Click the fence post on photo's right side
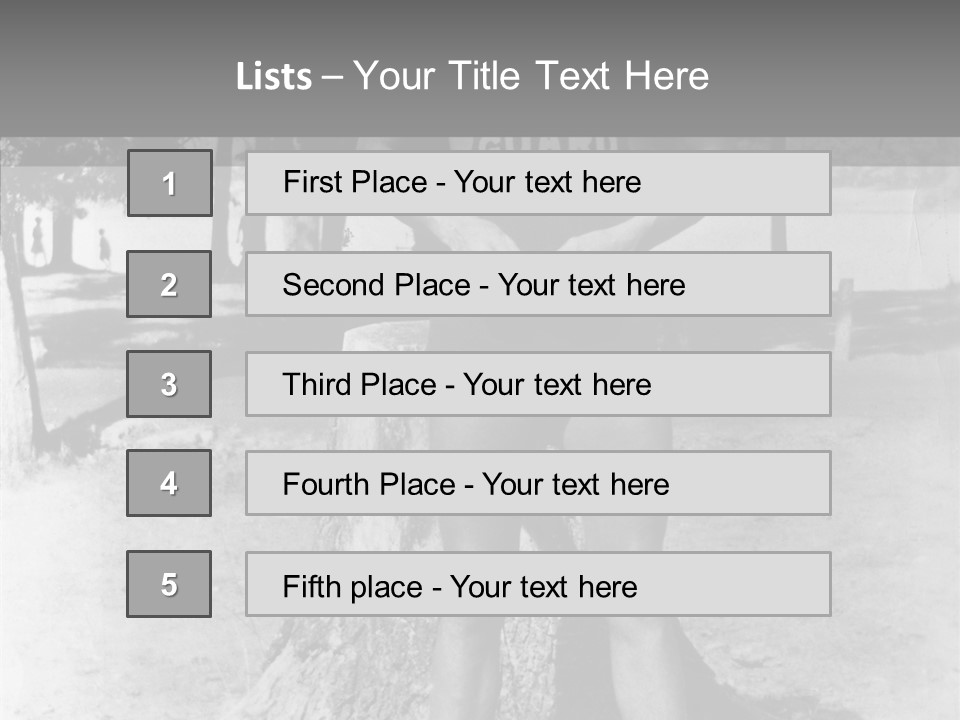 (845, 318)
